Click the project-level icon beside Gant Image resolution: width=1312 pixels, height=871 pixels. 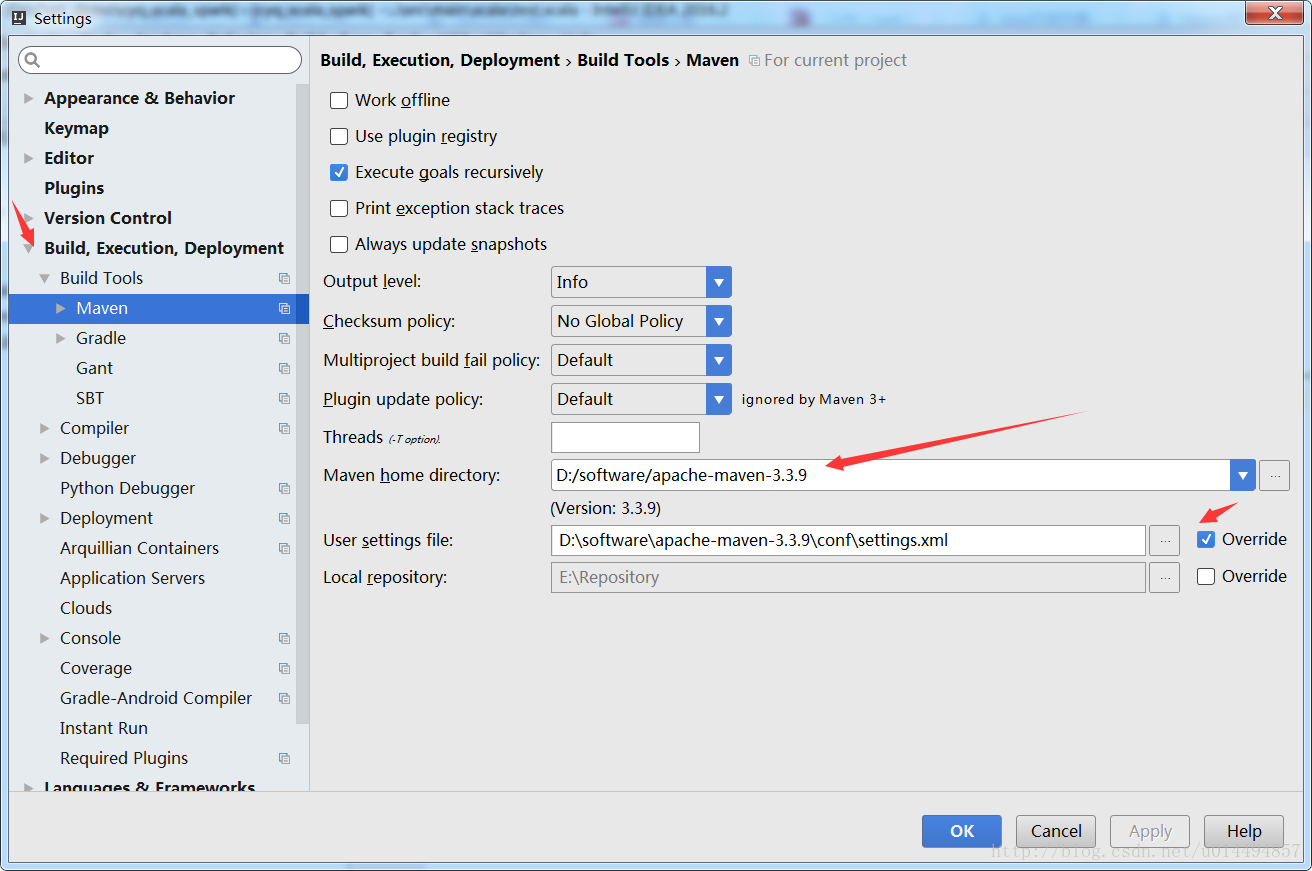coord(284,368)
